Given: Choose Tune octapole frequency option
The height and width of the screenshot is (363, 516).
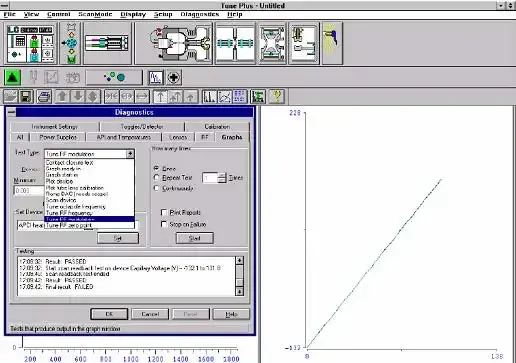Looking at the screenshot, I should click(89, 206).
